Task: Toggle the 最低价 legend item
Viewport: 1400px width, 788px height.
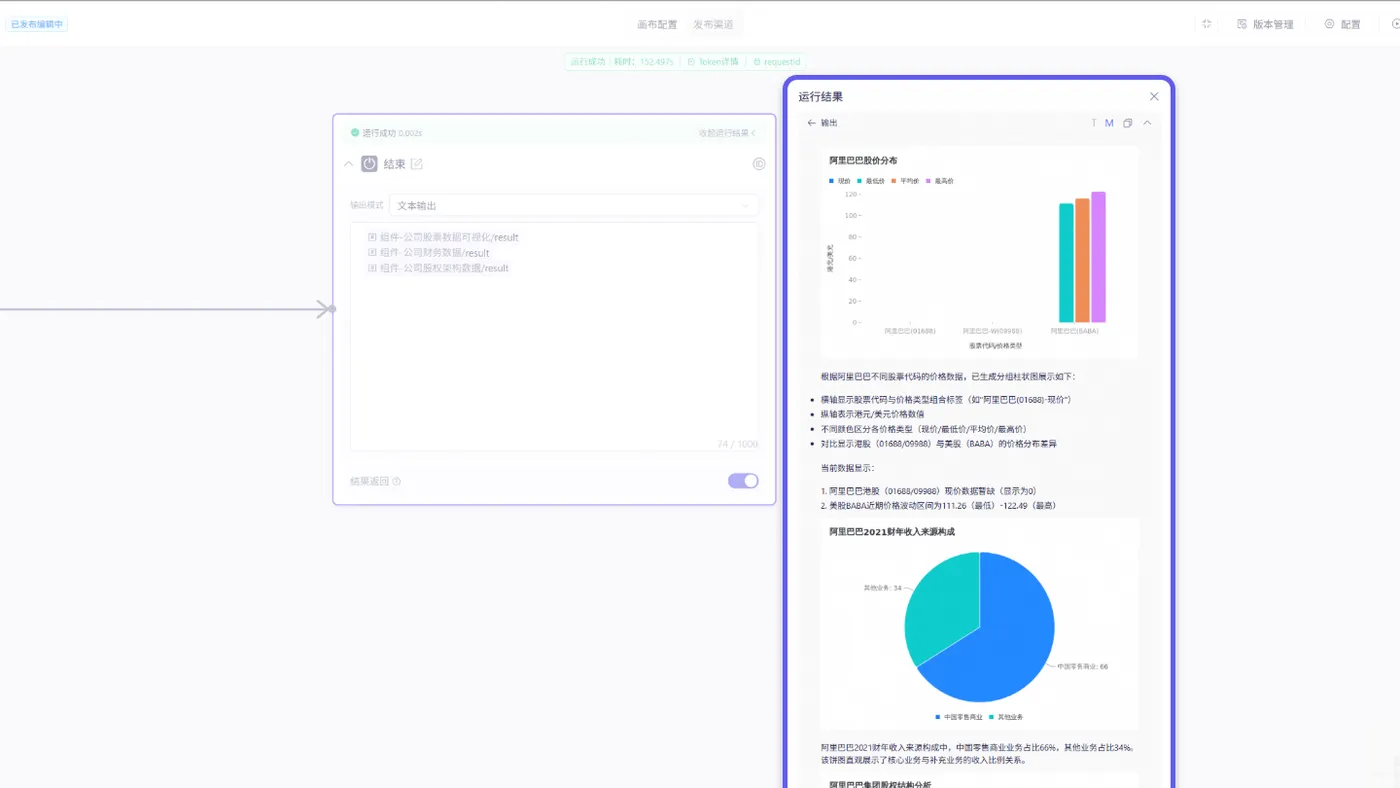Action: [871, 181]
